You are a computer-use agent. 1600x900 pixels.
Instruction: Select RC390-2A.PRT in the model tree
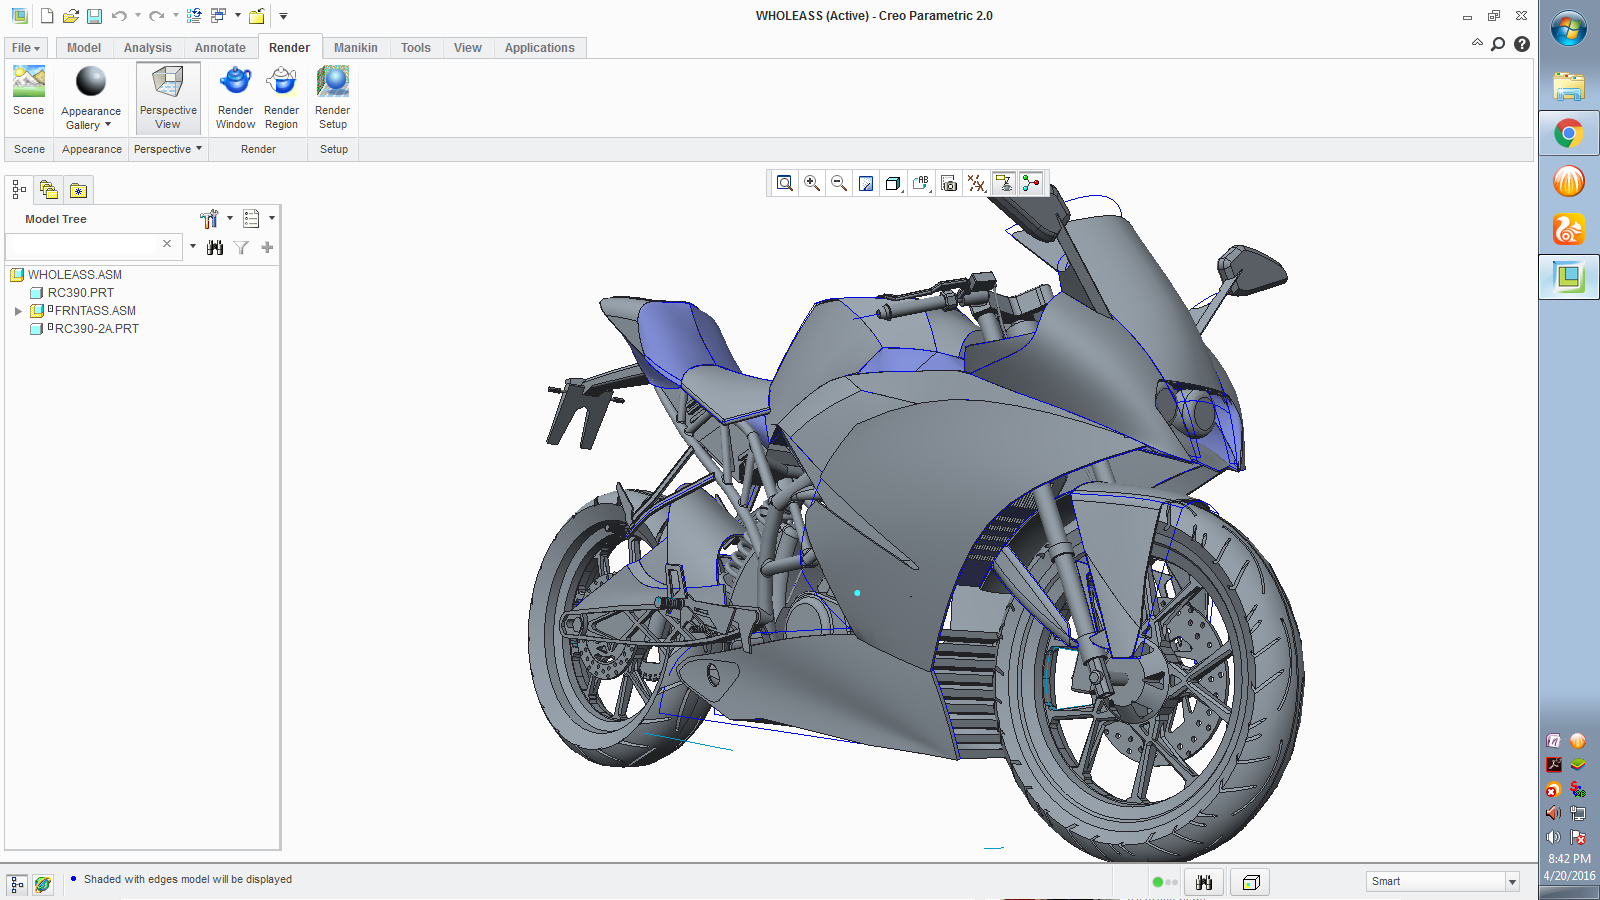click(96, 329)
